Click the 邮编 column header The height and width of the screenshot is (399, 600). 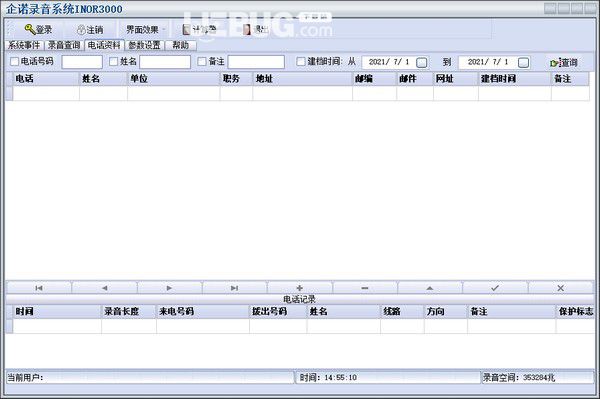click(375, 79)
